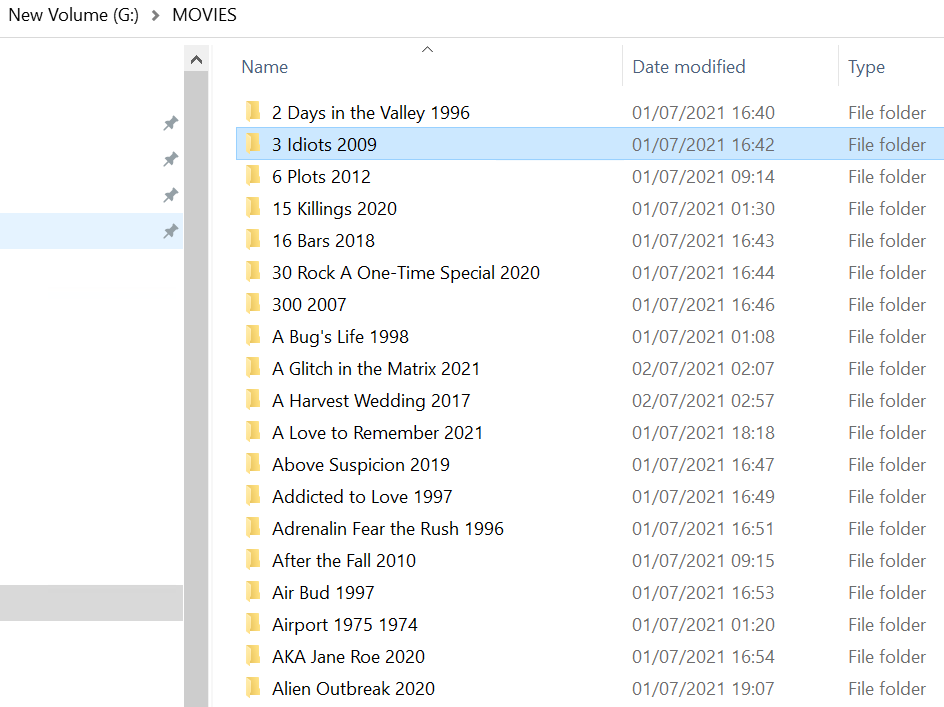Click the folder icon for Alien Outbreak 2020
This screenshot has width=944, height=707.
[x=253, y=688]
